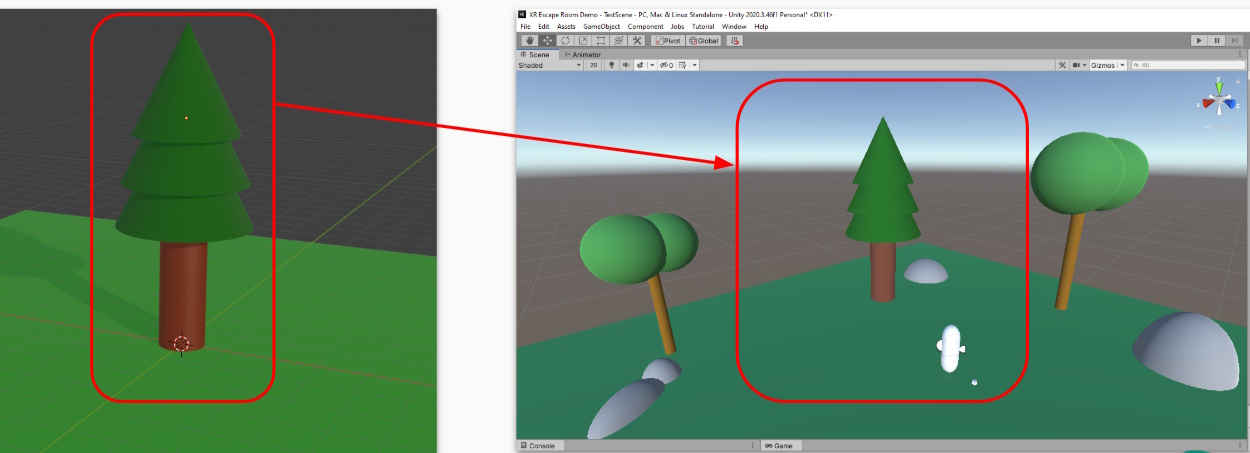This screenshot has height=453, width=1250.
Task: Open the Console panel options menu
Action: (752, 445)
